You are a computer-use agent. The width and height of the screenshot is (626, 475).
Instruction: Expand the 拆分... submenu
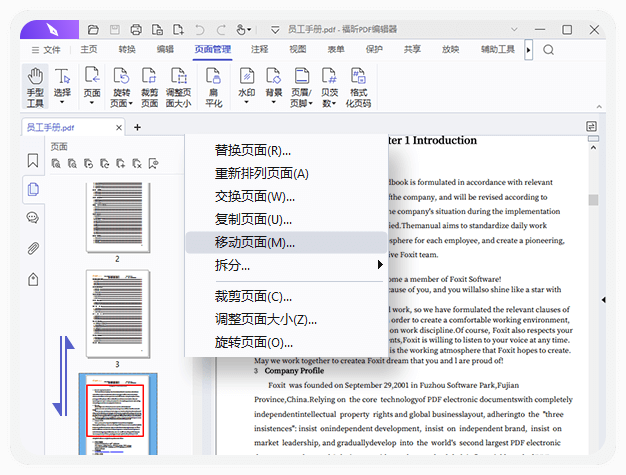click(286, 265)
